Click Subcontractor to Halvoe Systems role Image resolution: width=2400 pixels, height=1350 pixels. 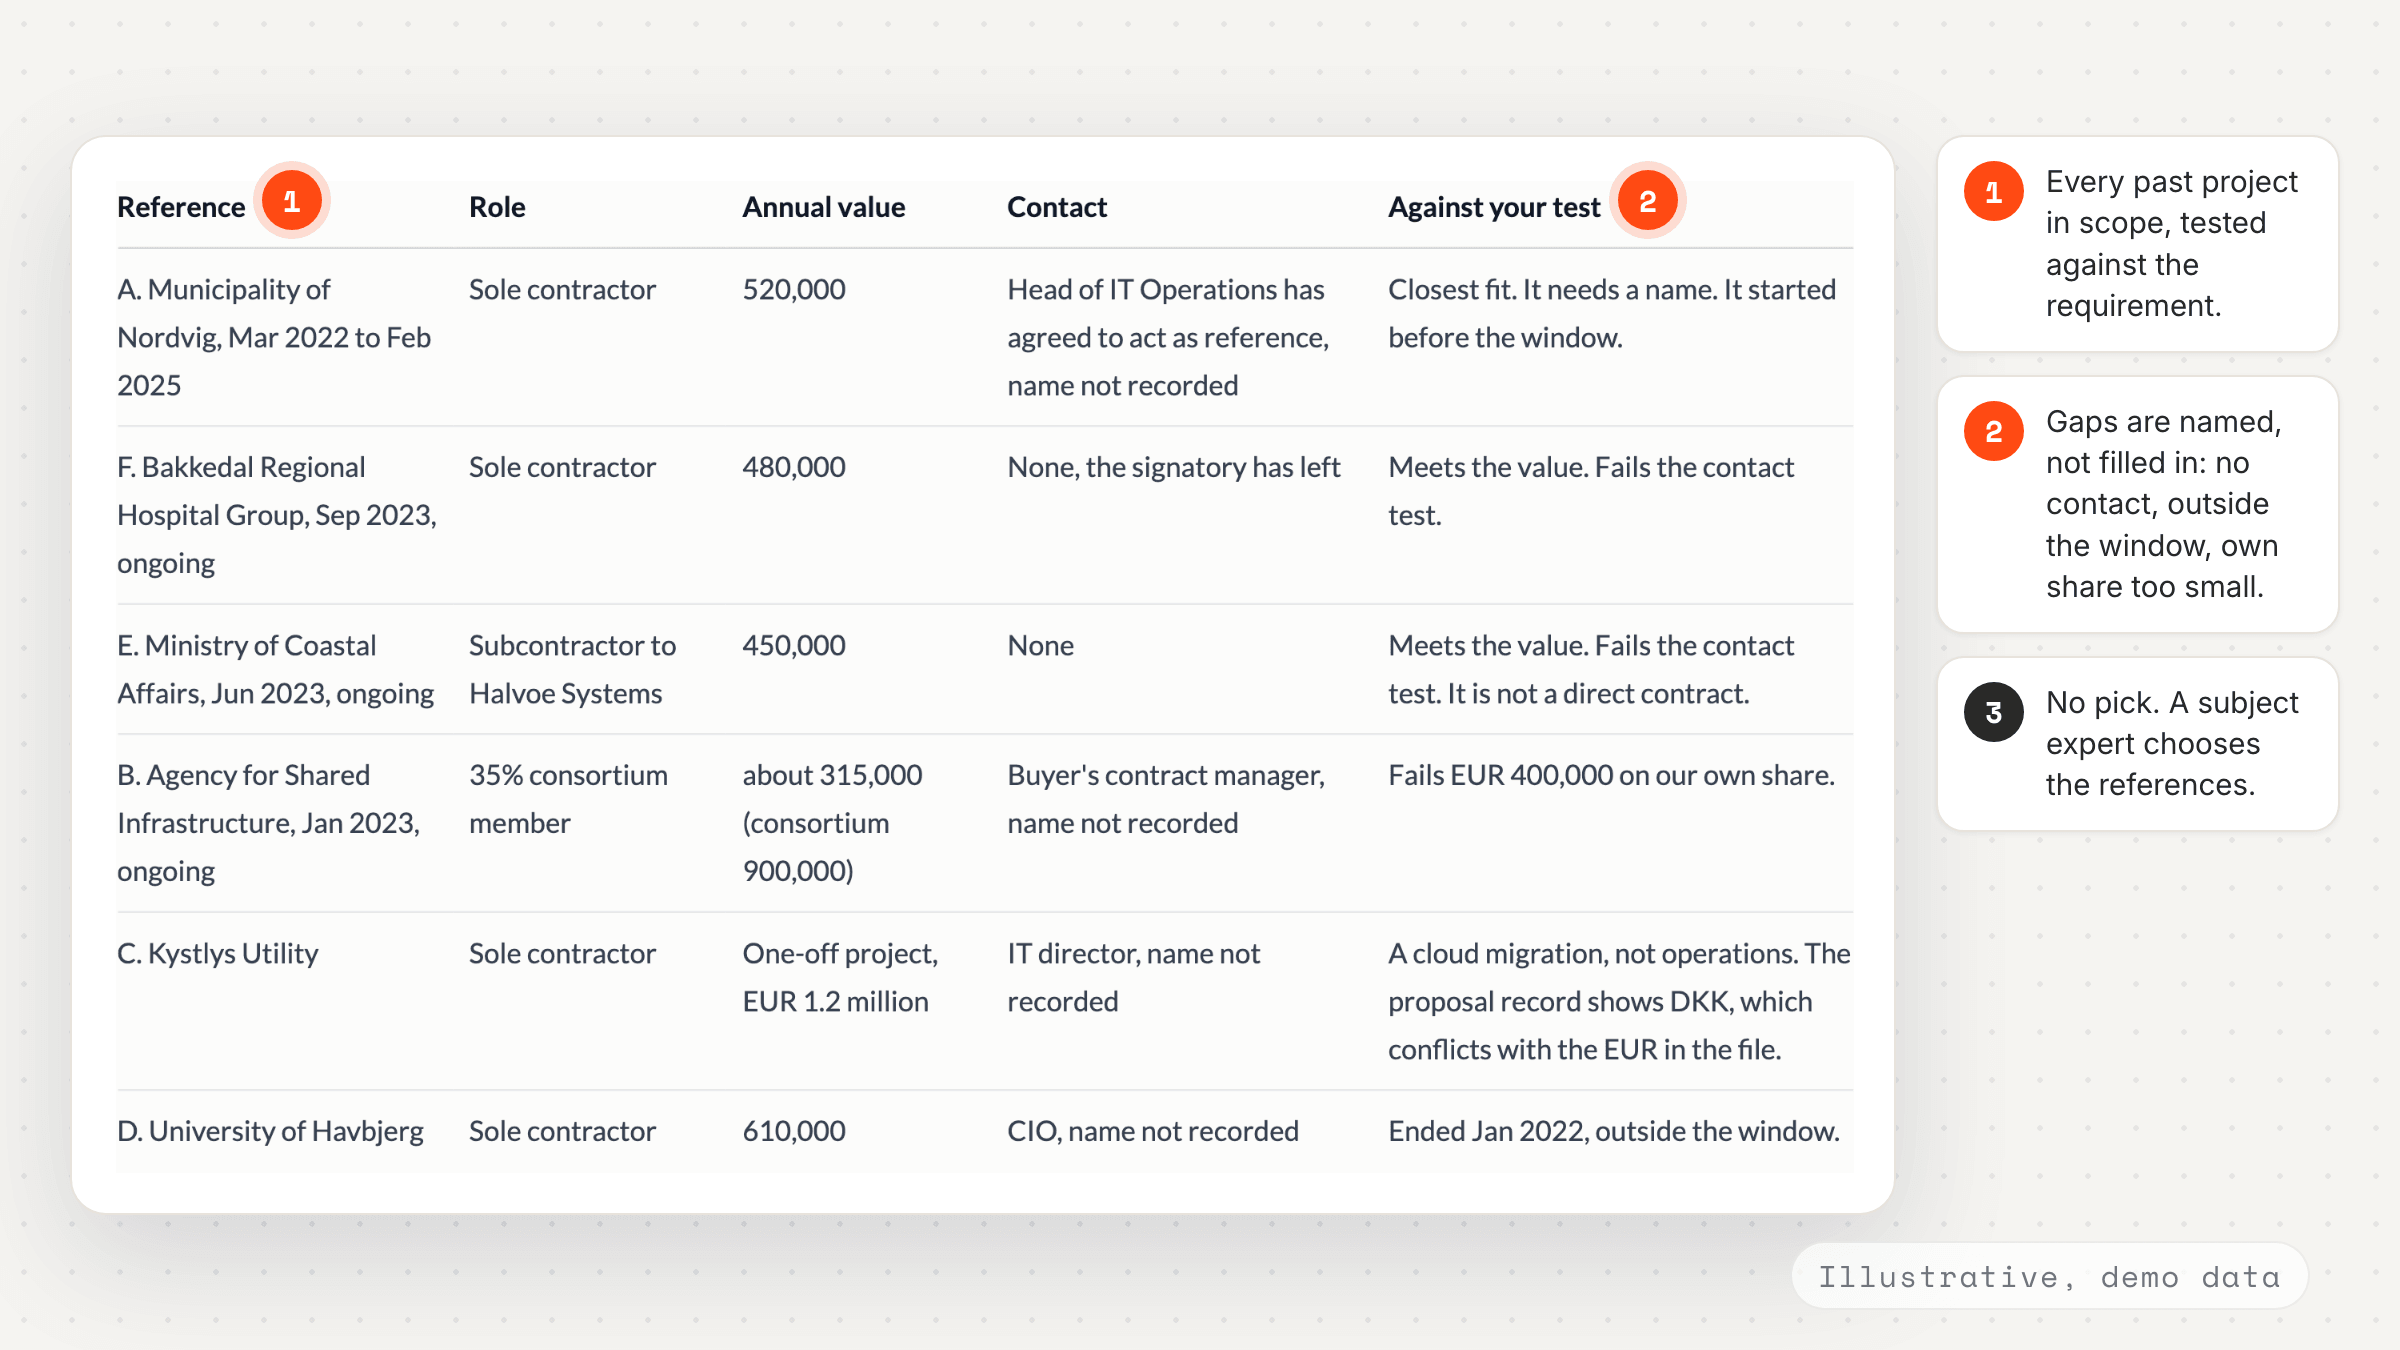pyautogui.click(x=573, y=669)
